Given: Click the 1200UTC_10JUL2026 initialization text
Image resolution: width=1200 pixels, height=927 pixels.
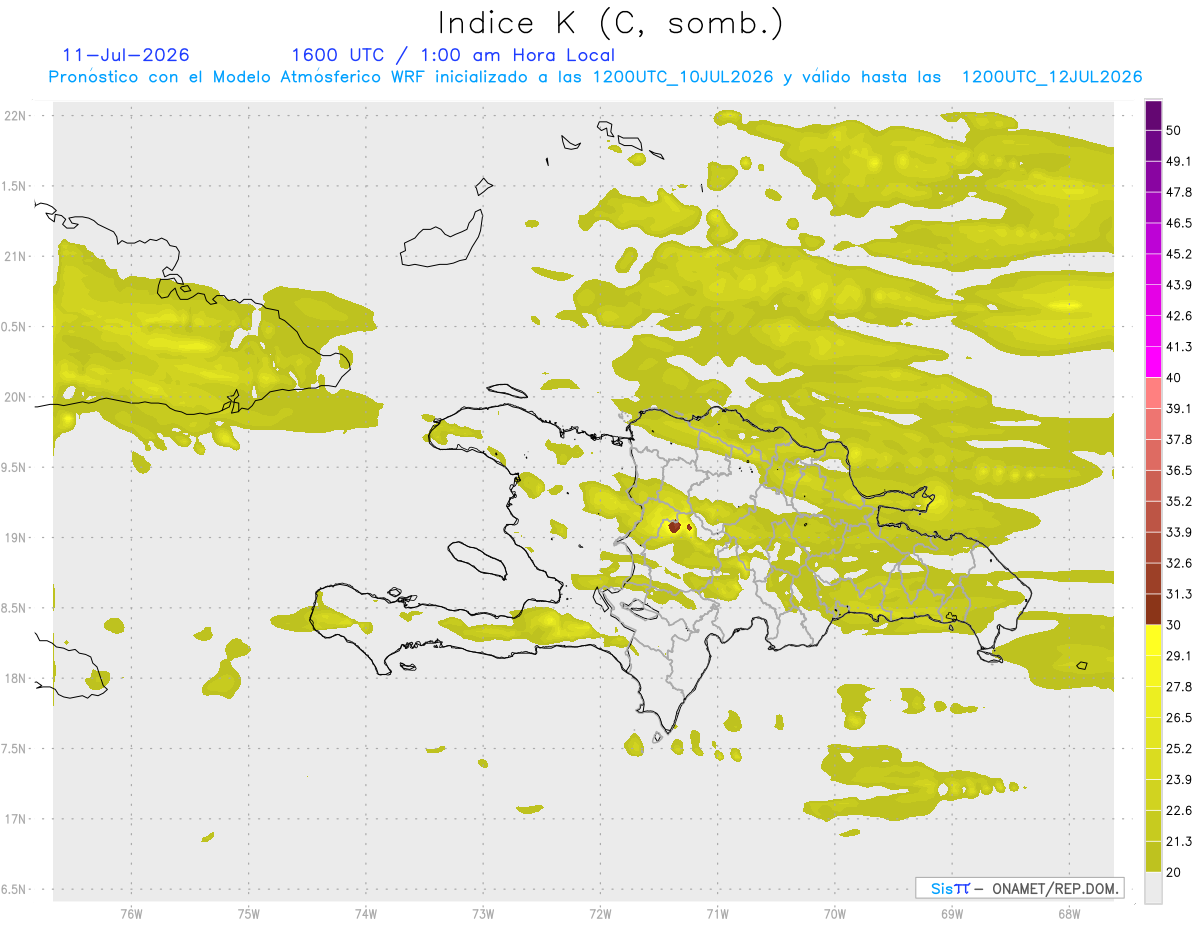Looking at the screenshot, I should [x=683, y=77].
